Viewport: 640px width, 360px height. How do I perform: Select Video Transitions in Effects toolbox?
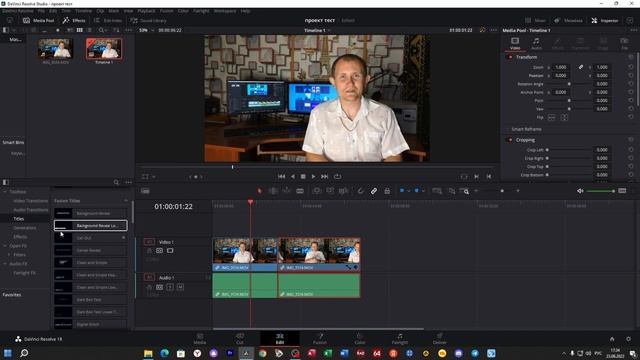[30, 201]
